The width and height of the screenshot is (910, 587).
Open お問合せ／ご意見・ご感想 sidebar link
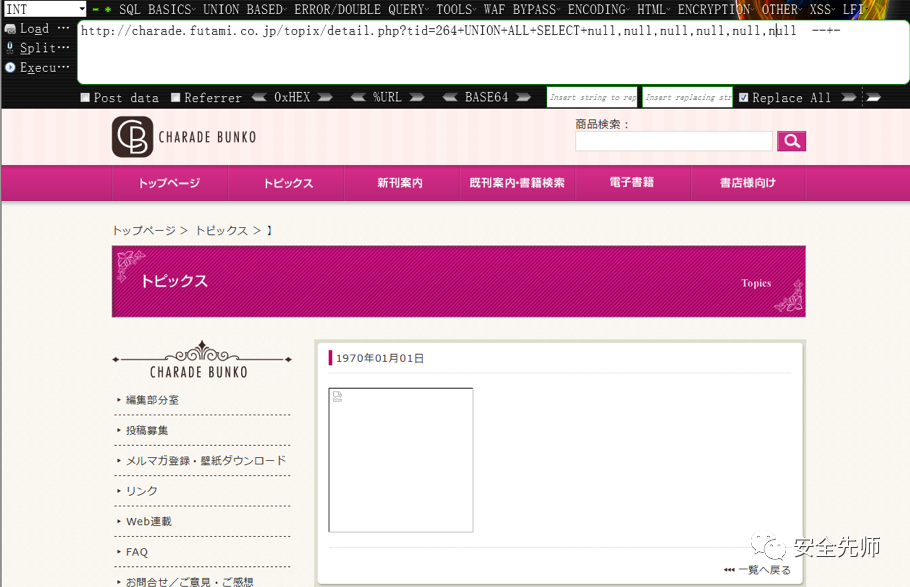tap(190, 581)
